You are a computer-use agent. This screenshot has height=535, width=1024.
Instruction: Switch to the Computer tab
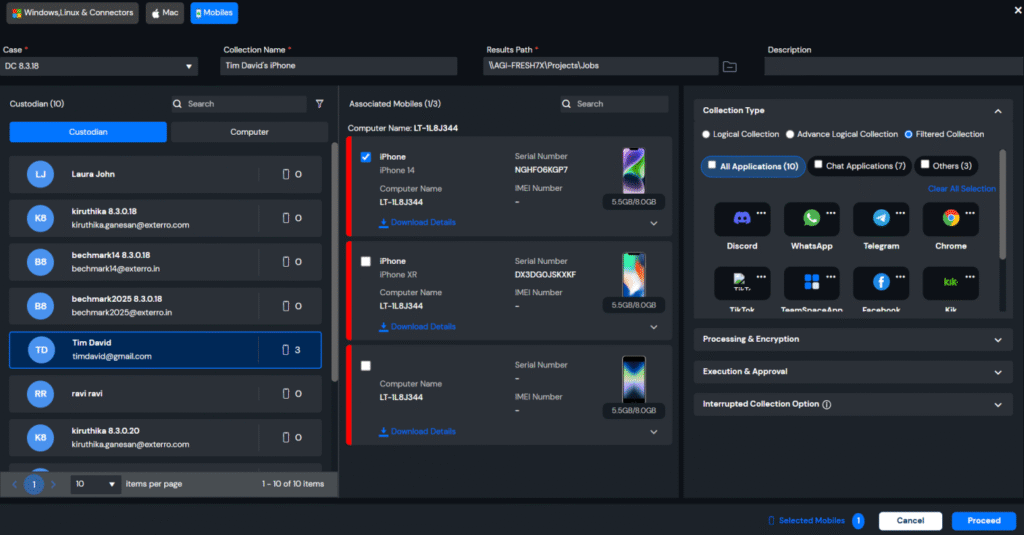249,132
